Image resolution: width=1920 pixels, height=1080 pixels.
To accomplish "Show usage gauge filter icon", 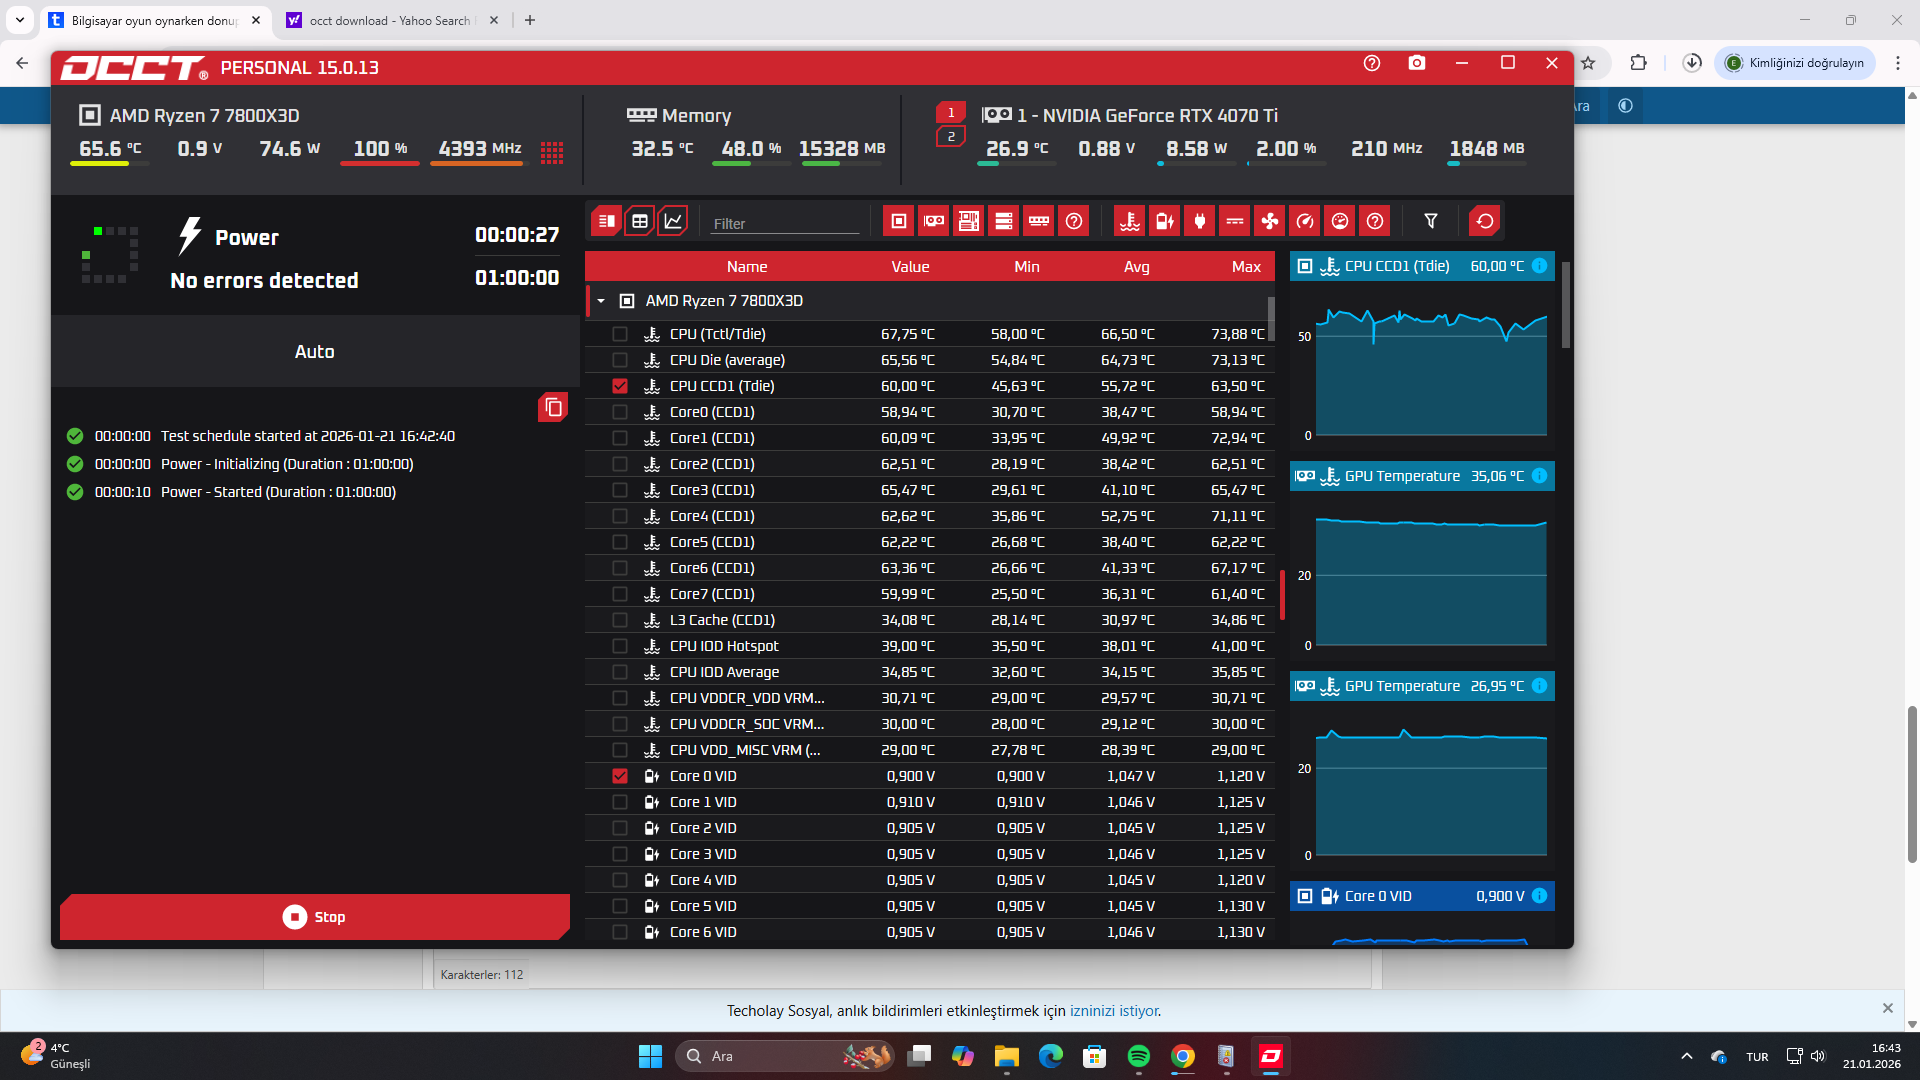I will (1340, 221).
